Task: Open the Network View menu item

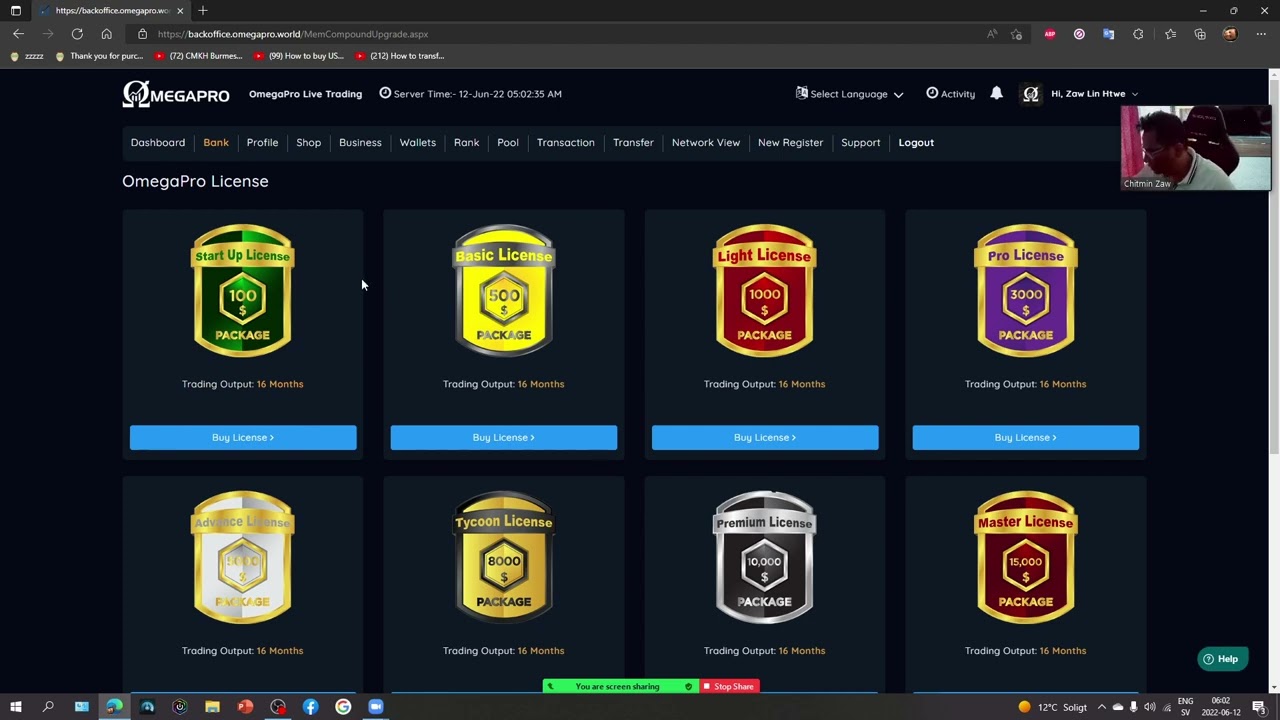Action: coord(706,142)
